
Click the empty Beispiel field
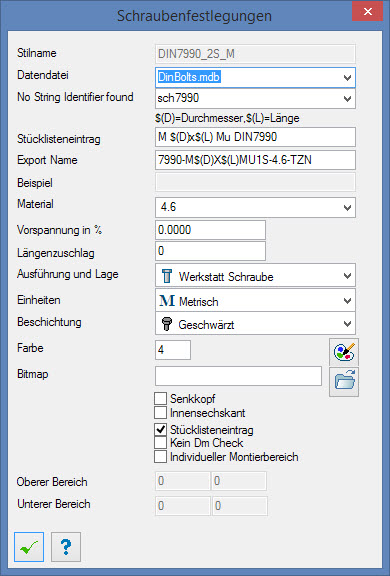255,182
